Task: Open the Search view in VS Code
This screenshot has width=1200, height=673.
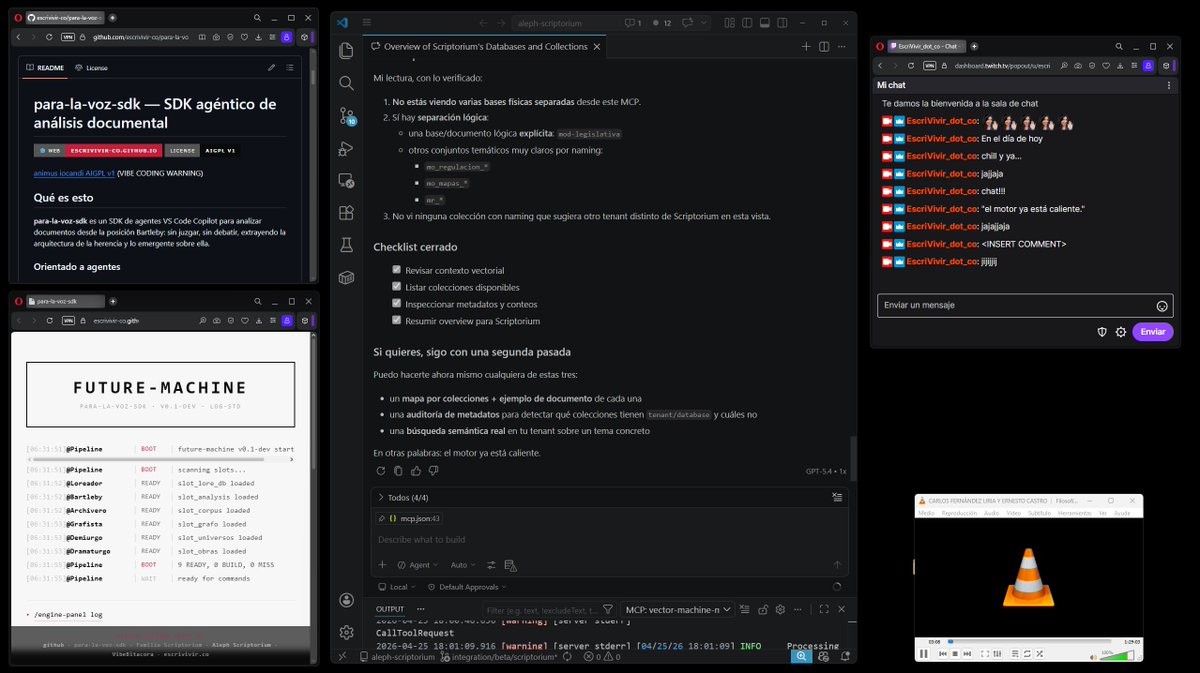Action: point(346,83)
